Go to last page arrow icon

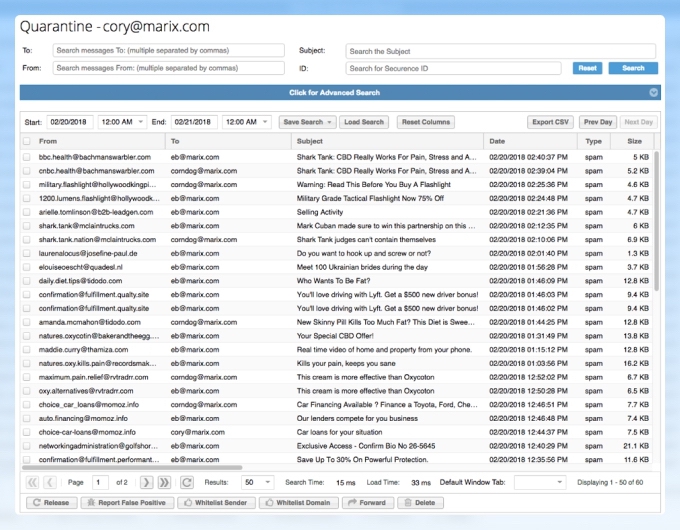coord(164,482)
